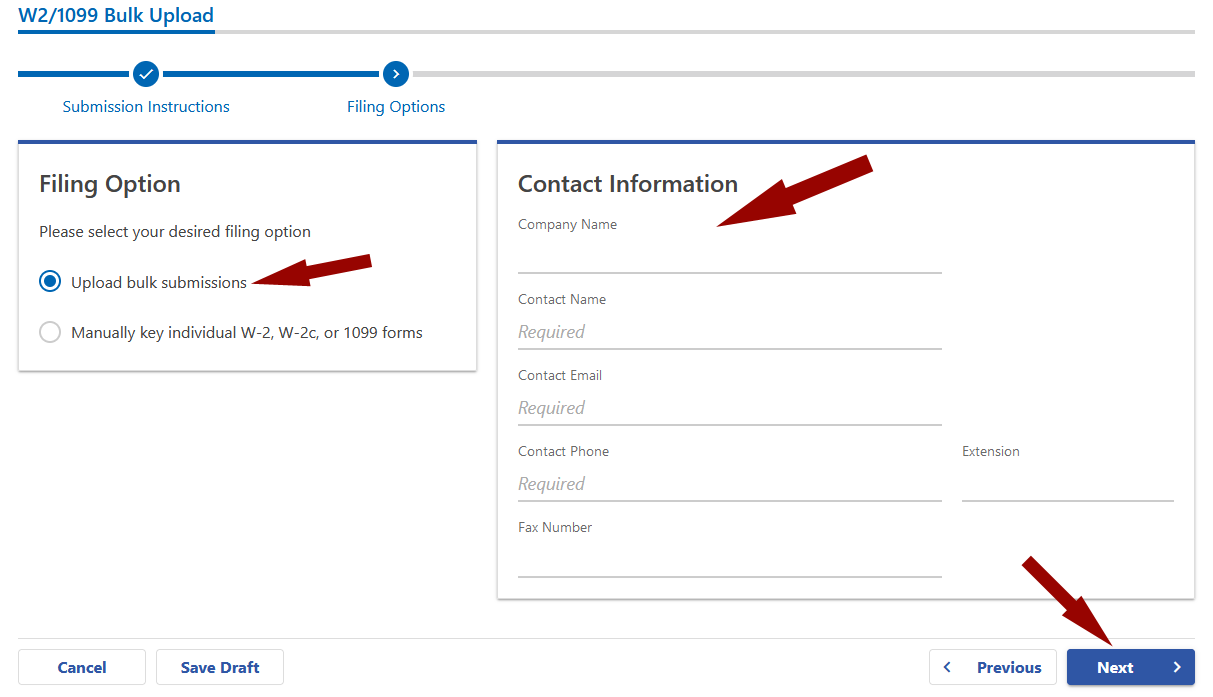
Task: Cancel the bulk upload submission
Action: point(81,667)
